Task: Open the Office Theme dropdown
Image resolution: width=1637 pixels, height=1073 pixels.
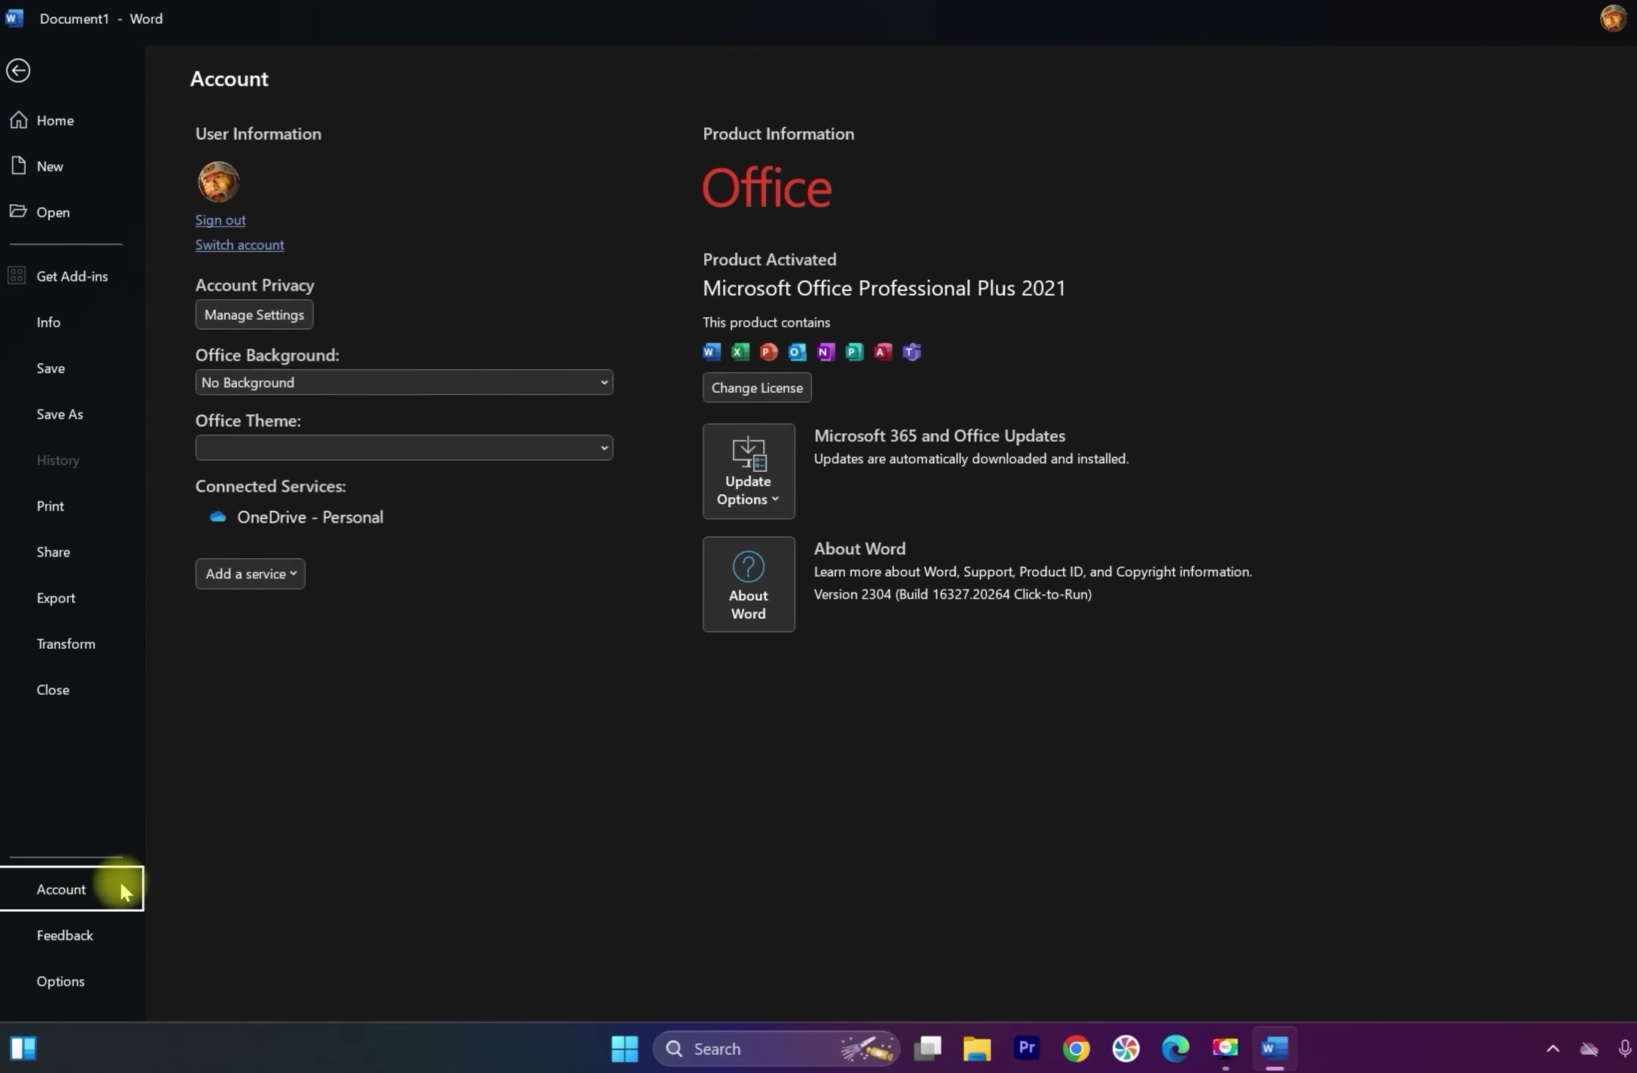Action: [x=403, y=448]
